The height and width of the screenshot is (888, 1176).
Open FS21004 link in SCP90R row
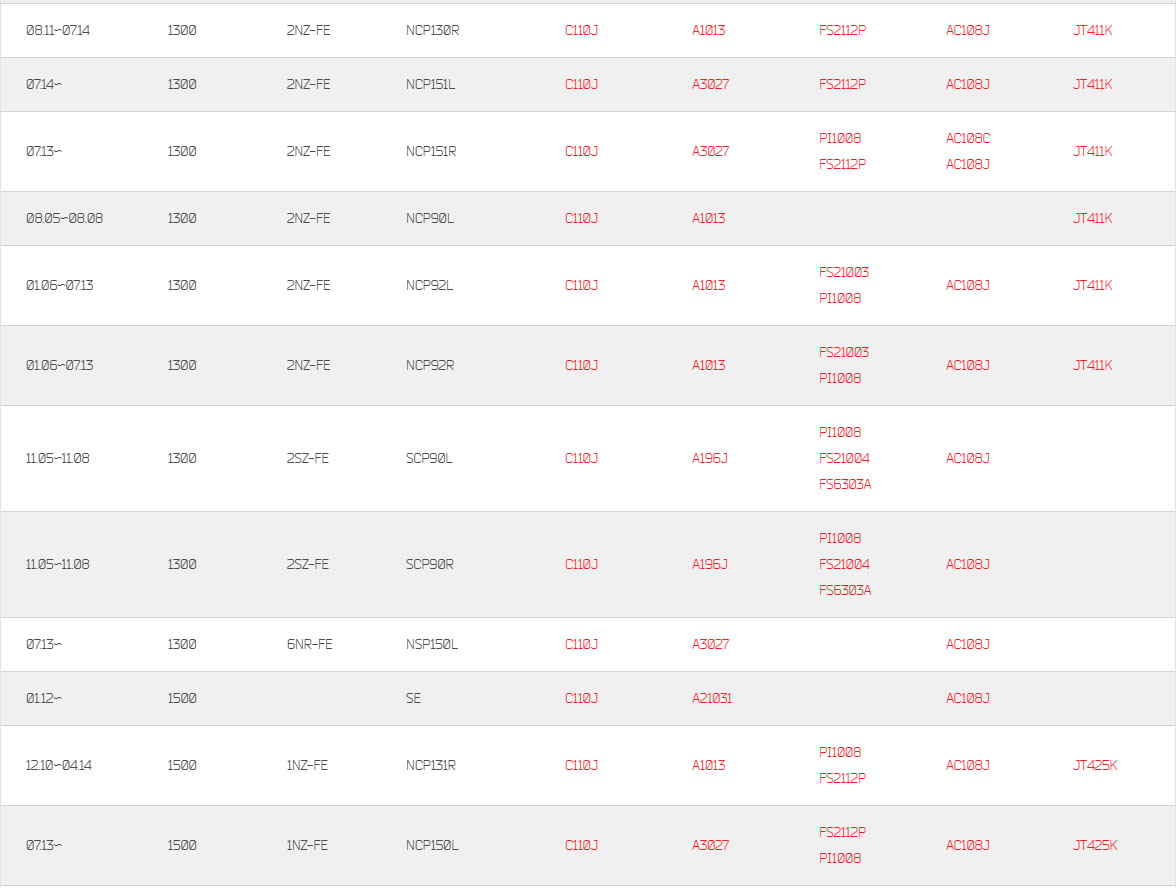844,565
